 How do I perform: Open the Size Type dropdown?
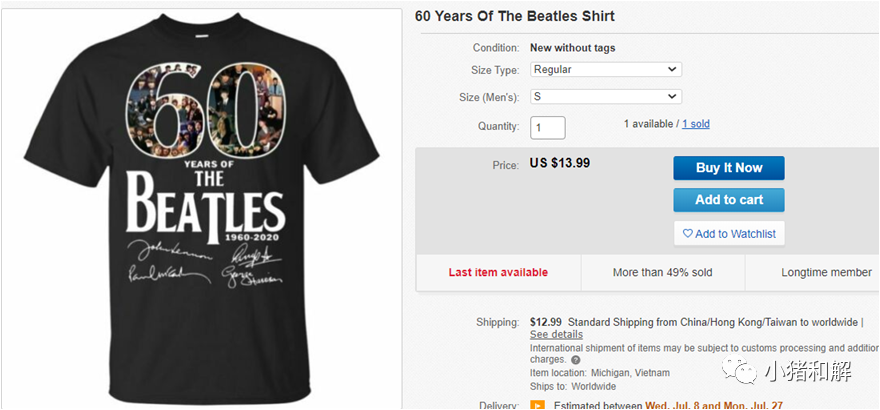pyautogui.click(x=605, y=70)
